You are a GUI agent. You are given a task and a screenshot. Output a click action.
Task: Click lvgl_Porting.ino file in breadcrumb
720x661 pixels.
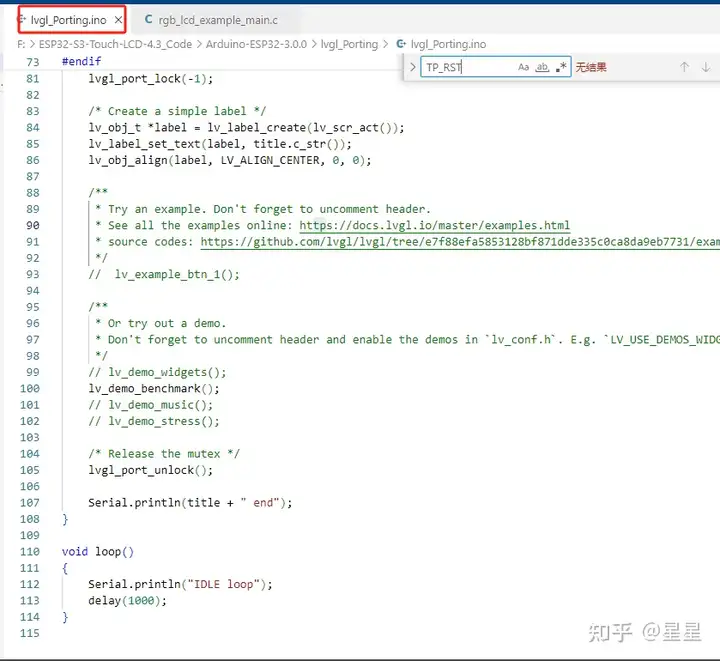click(448, 45)
